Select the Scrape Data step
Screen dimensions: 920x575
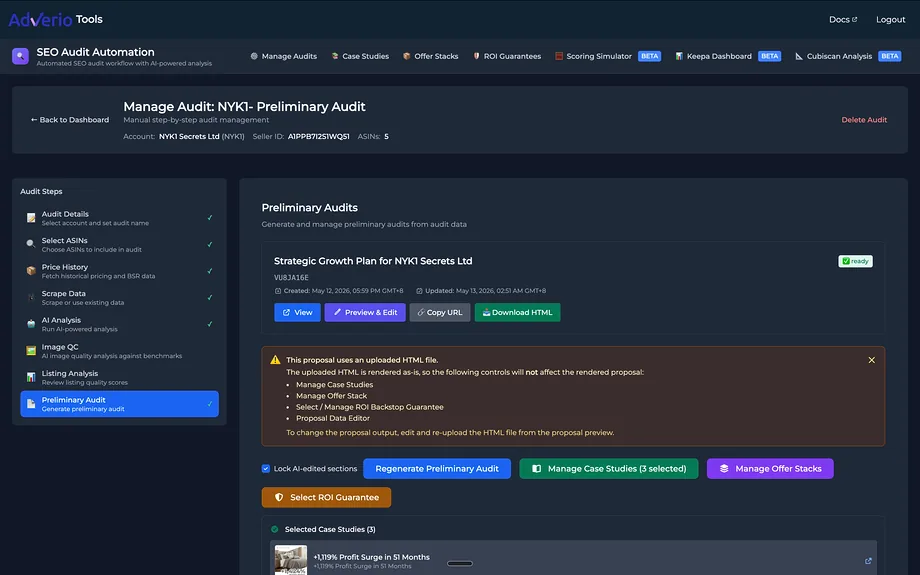[x=119, y=297]
